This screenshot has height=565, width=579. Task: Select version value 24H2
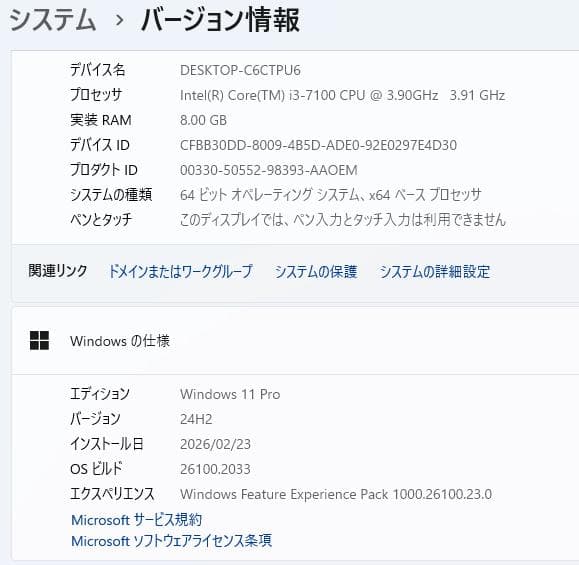196,419
